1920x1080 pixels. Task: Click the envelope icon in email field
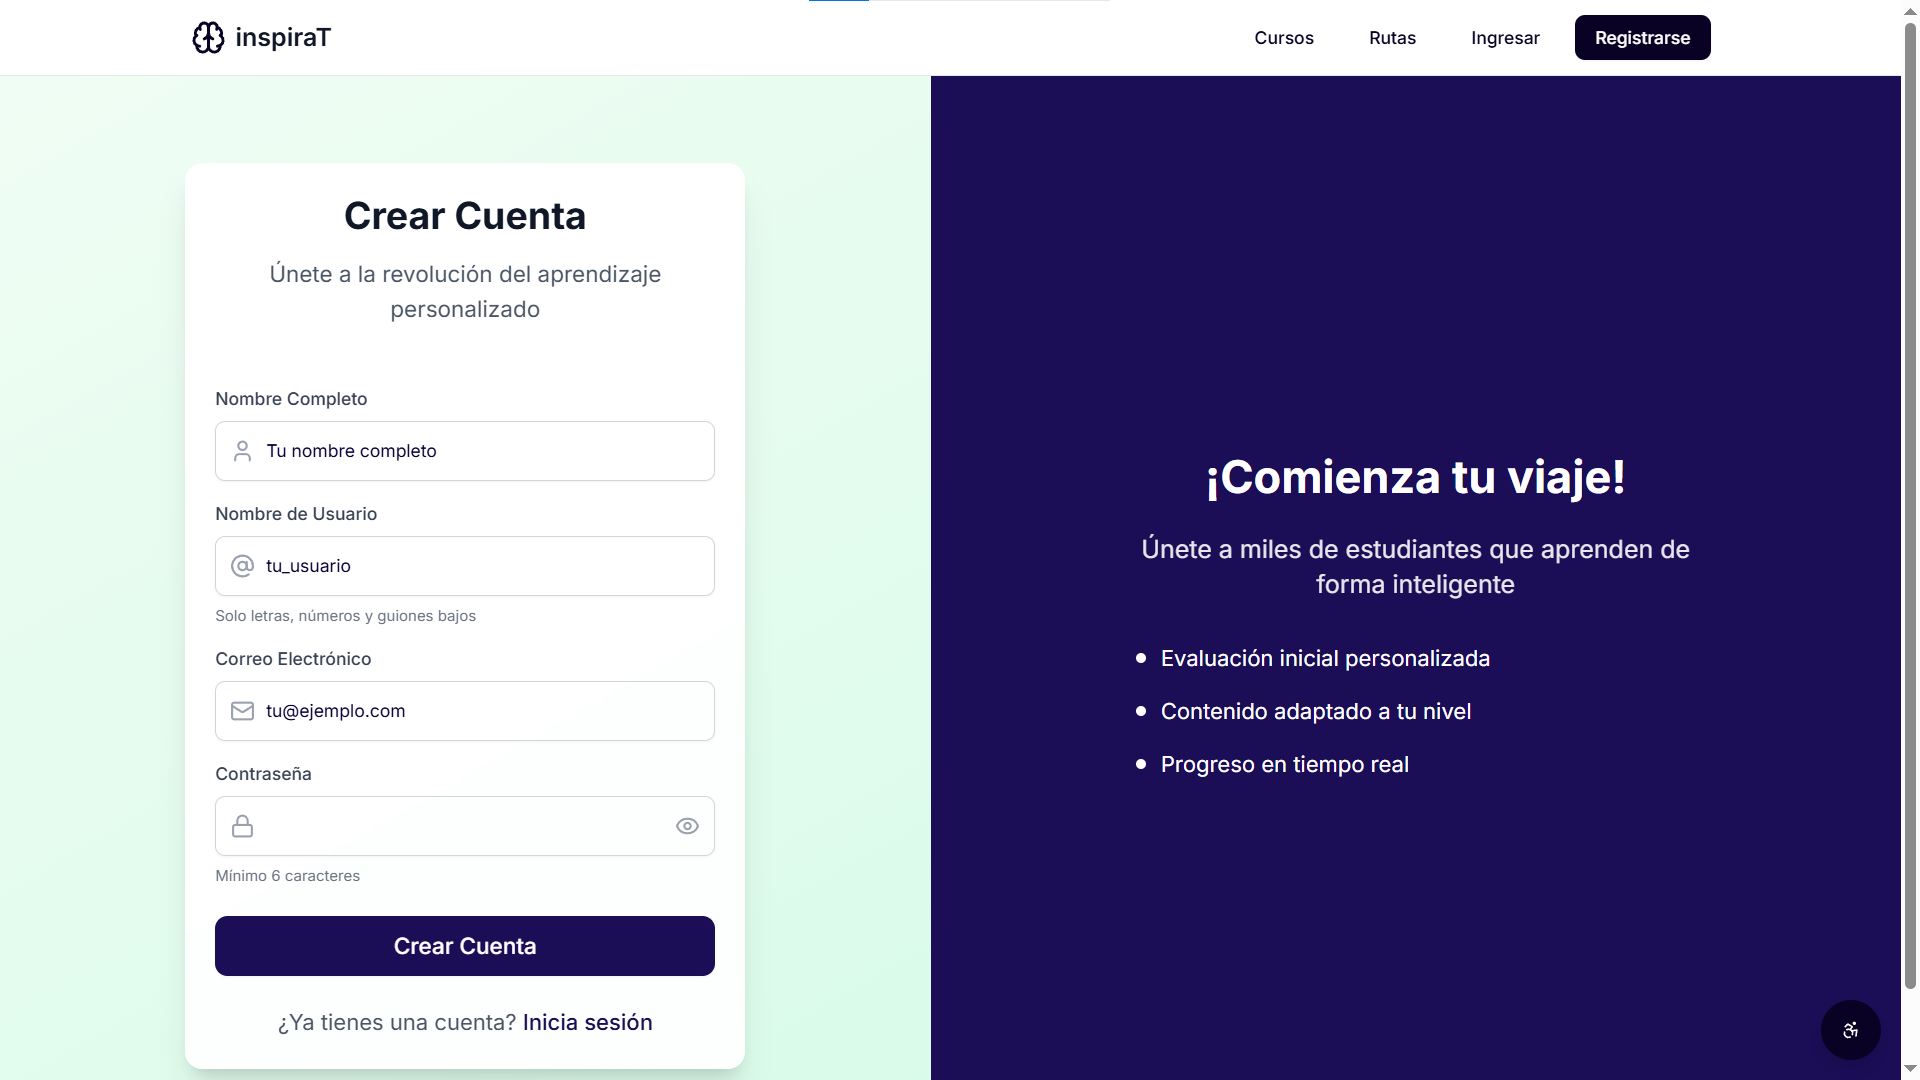click(242, 711)
